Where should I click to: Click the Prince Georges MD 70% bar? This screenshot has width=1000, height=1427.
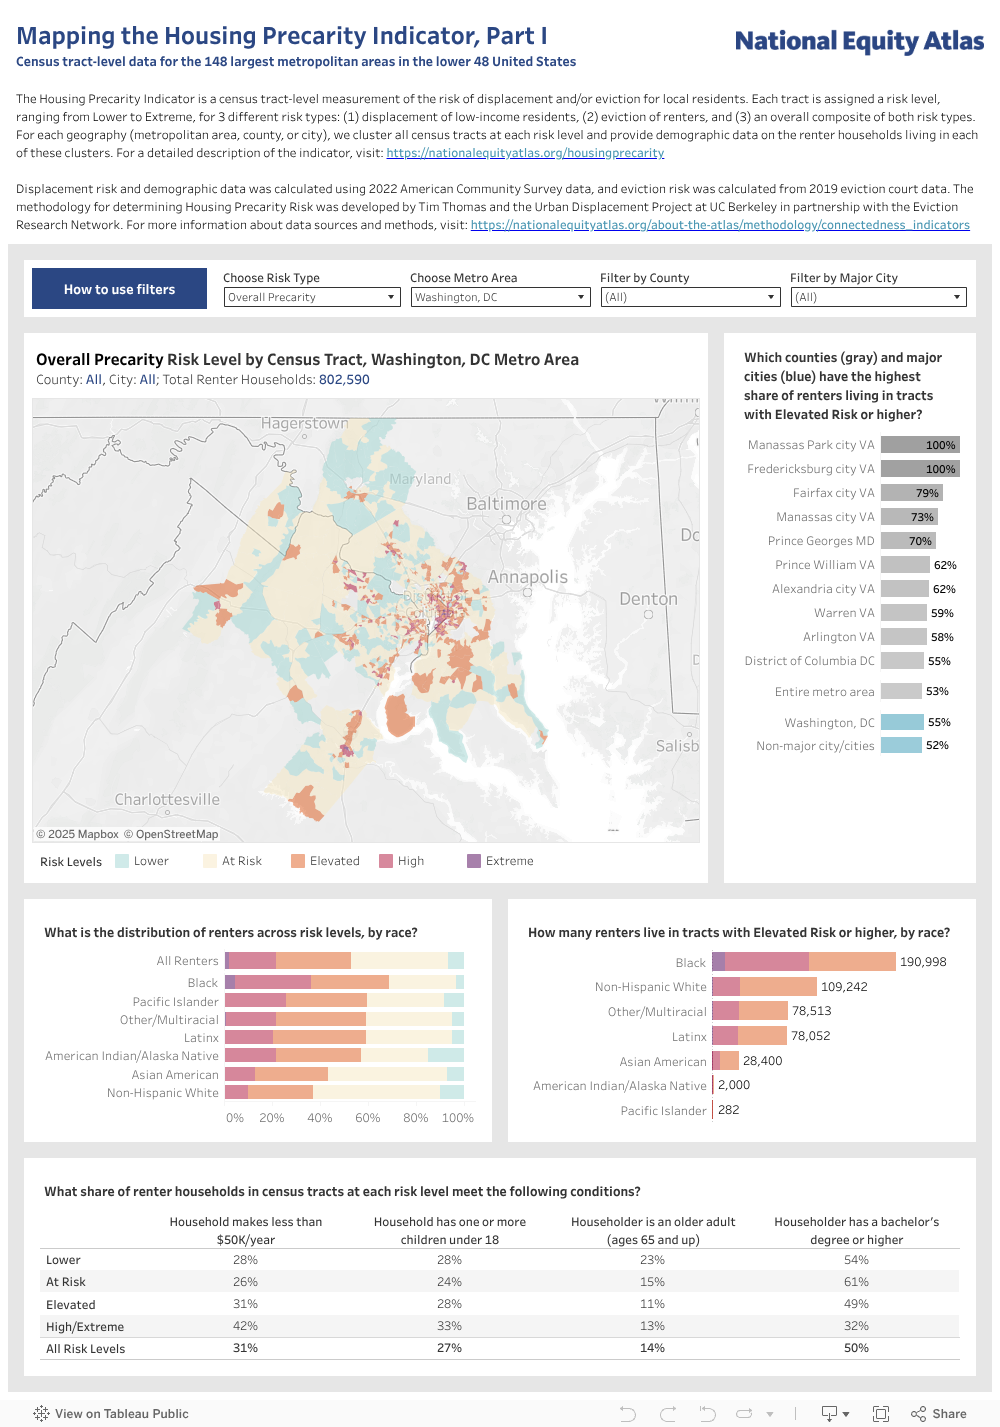pyautogui.click(x=908, y=541)
